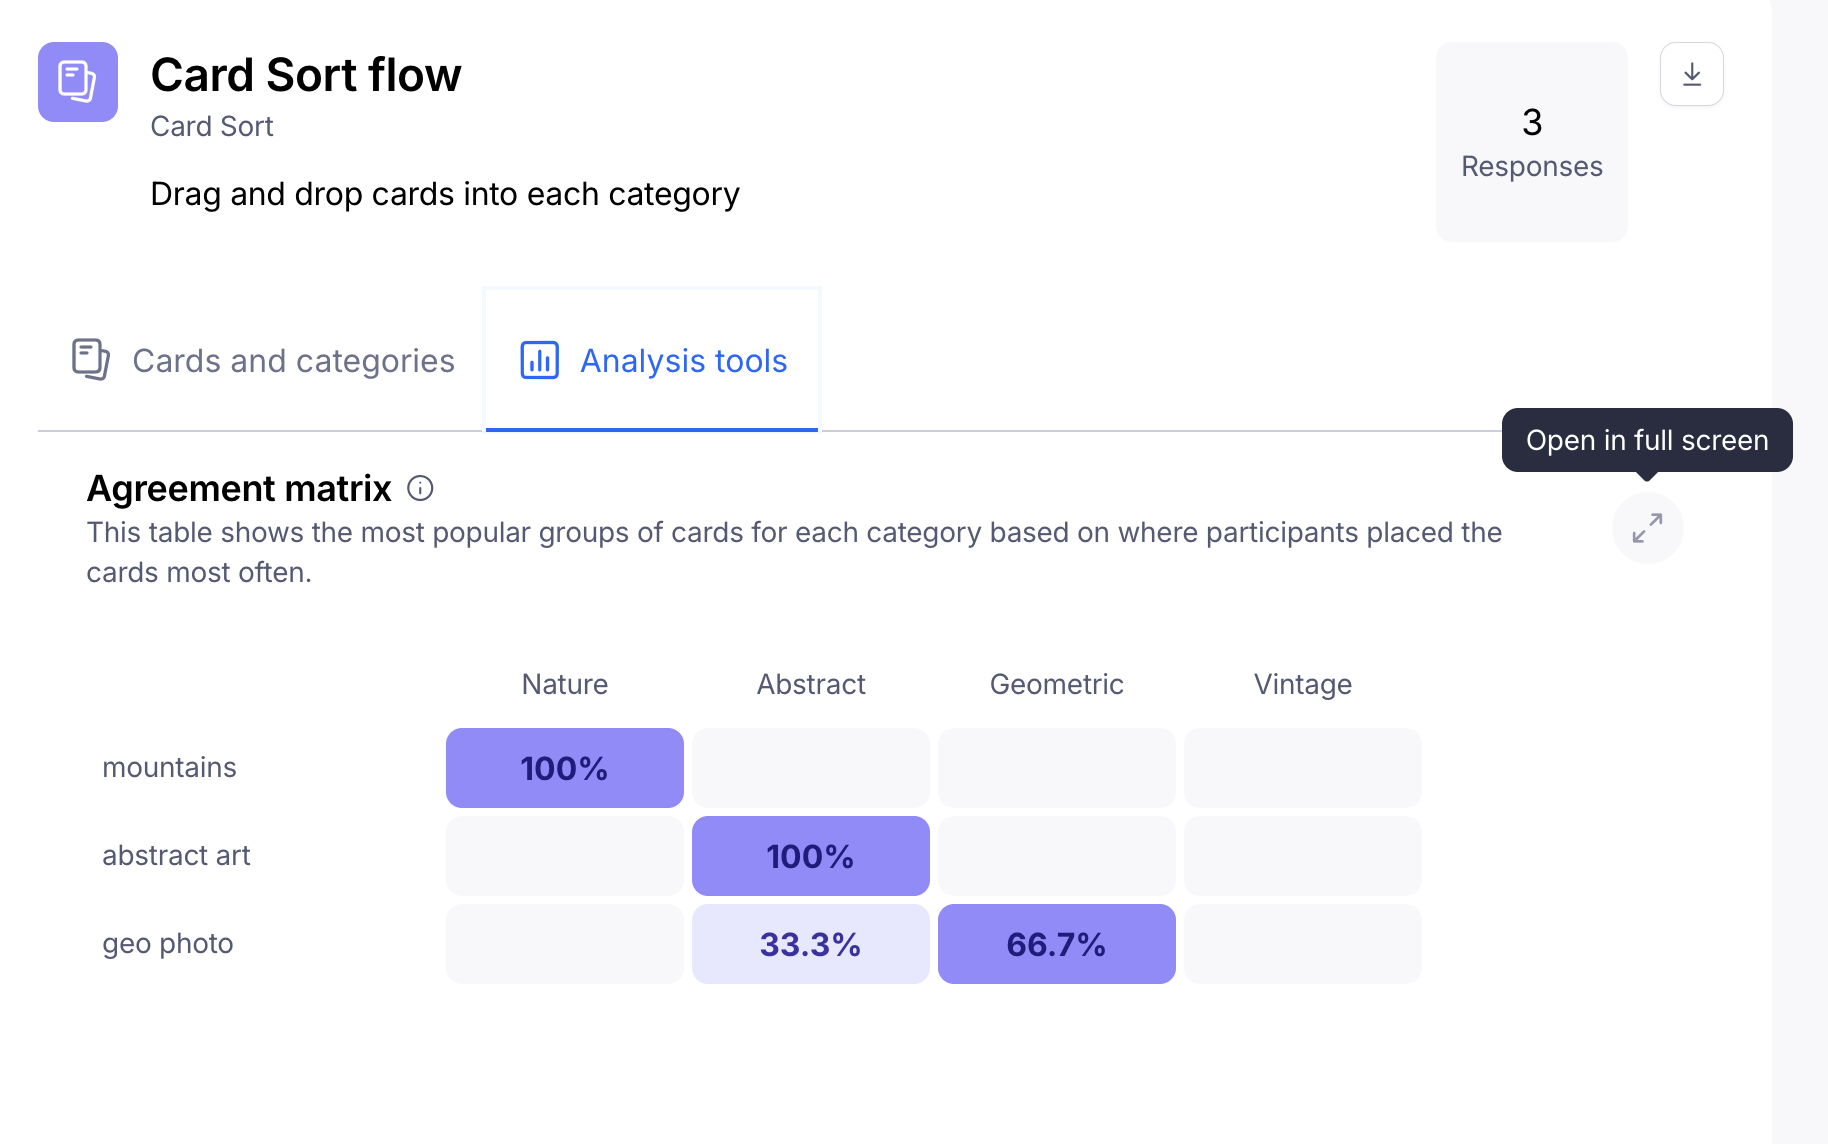Click the Card Sort flow title
The width and height of the screenshot is (1828, 1144).
pos(306,75)
